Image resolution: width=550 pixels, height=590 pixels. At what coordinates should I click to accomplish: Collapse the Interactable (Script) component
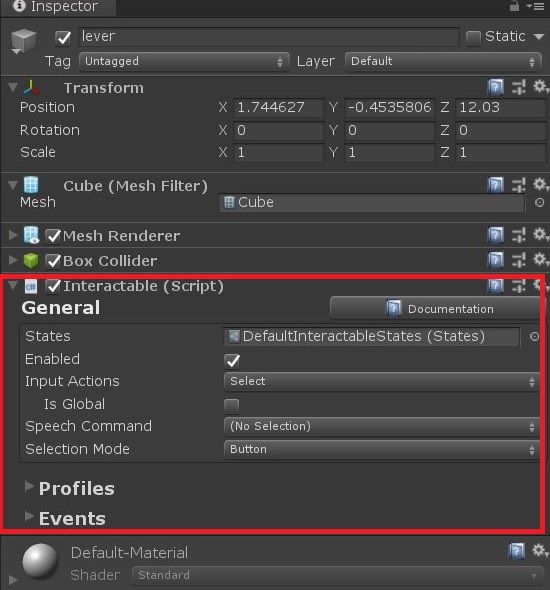coord(13,285)
